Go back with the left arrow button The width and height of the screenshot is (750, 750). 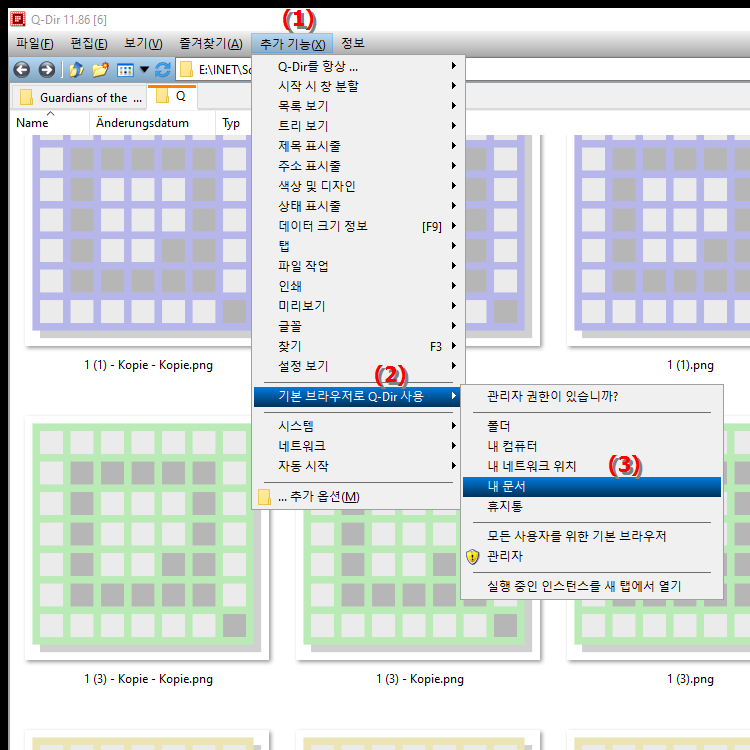22,70
